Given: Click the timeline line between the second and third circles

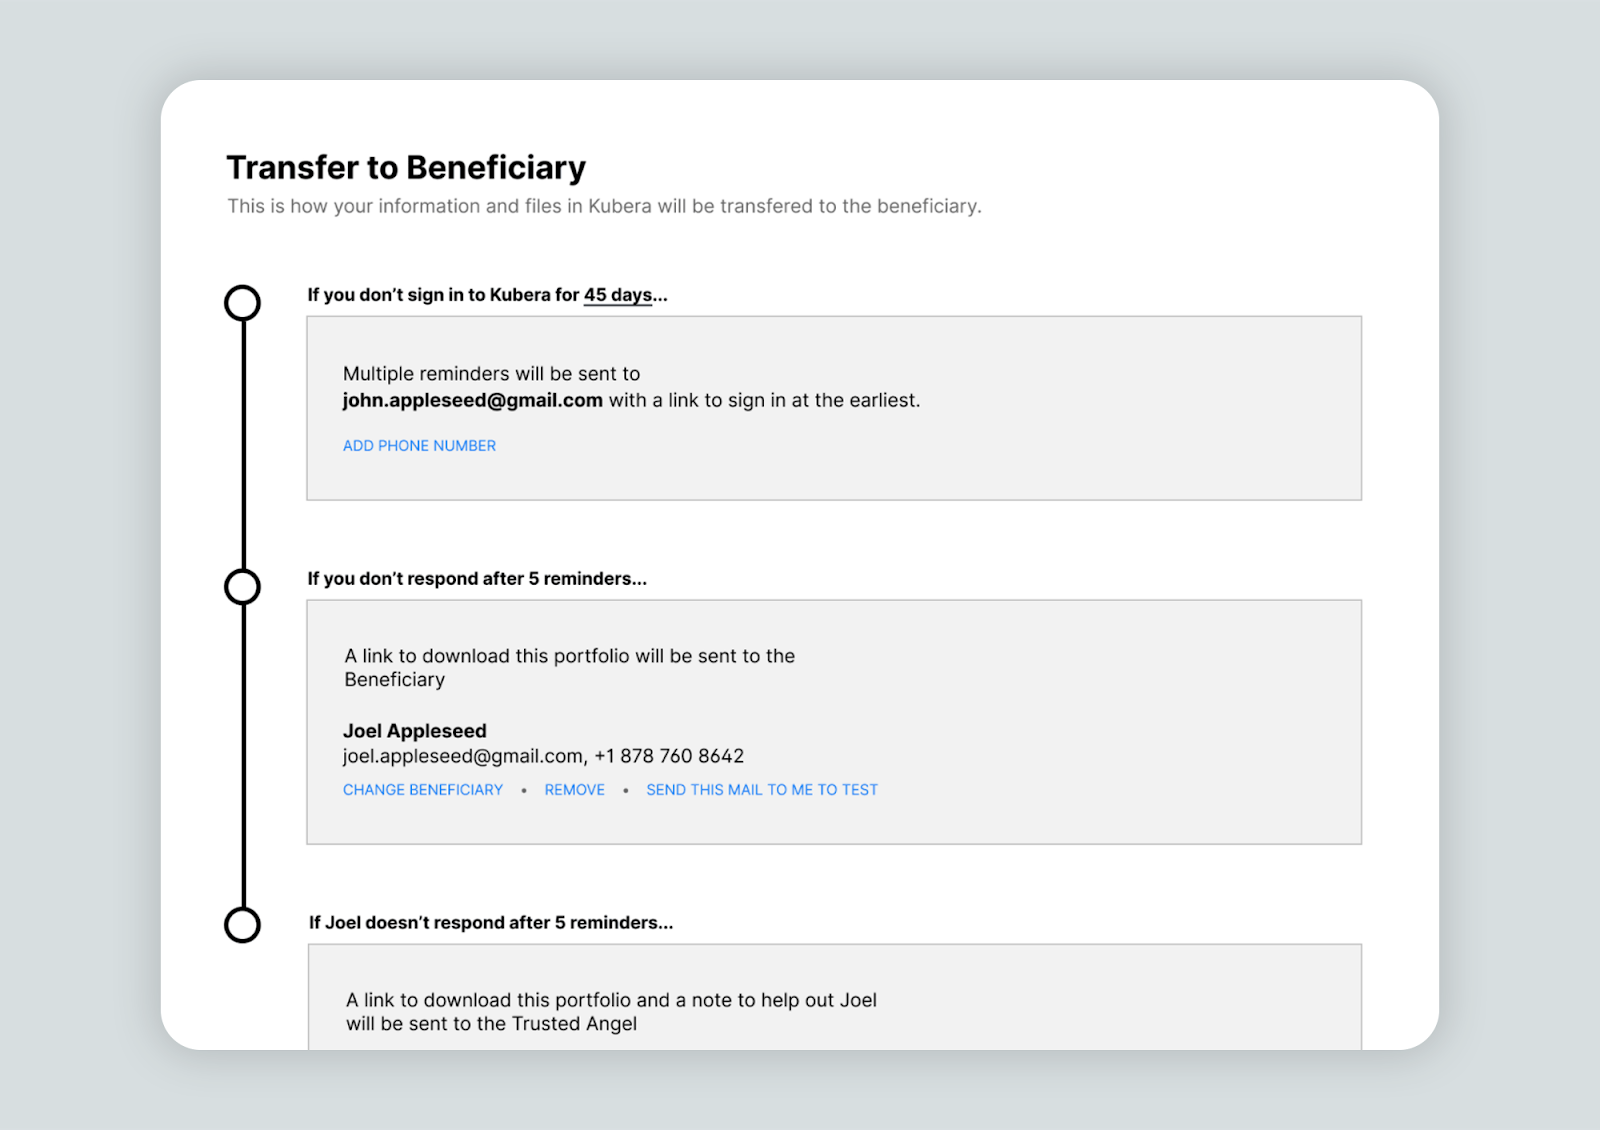Looking at the screenshot, I should tap(243, 756).
